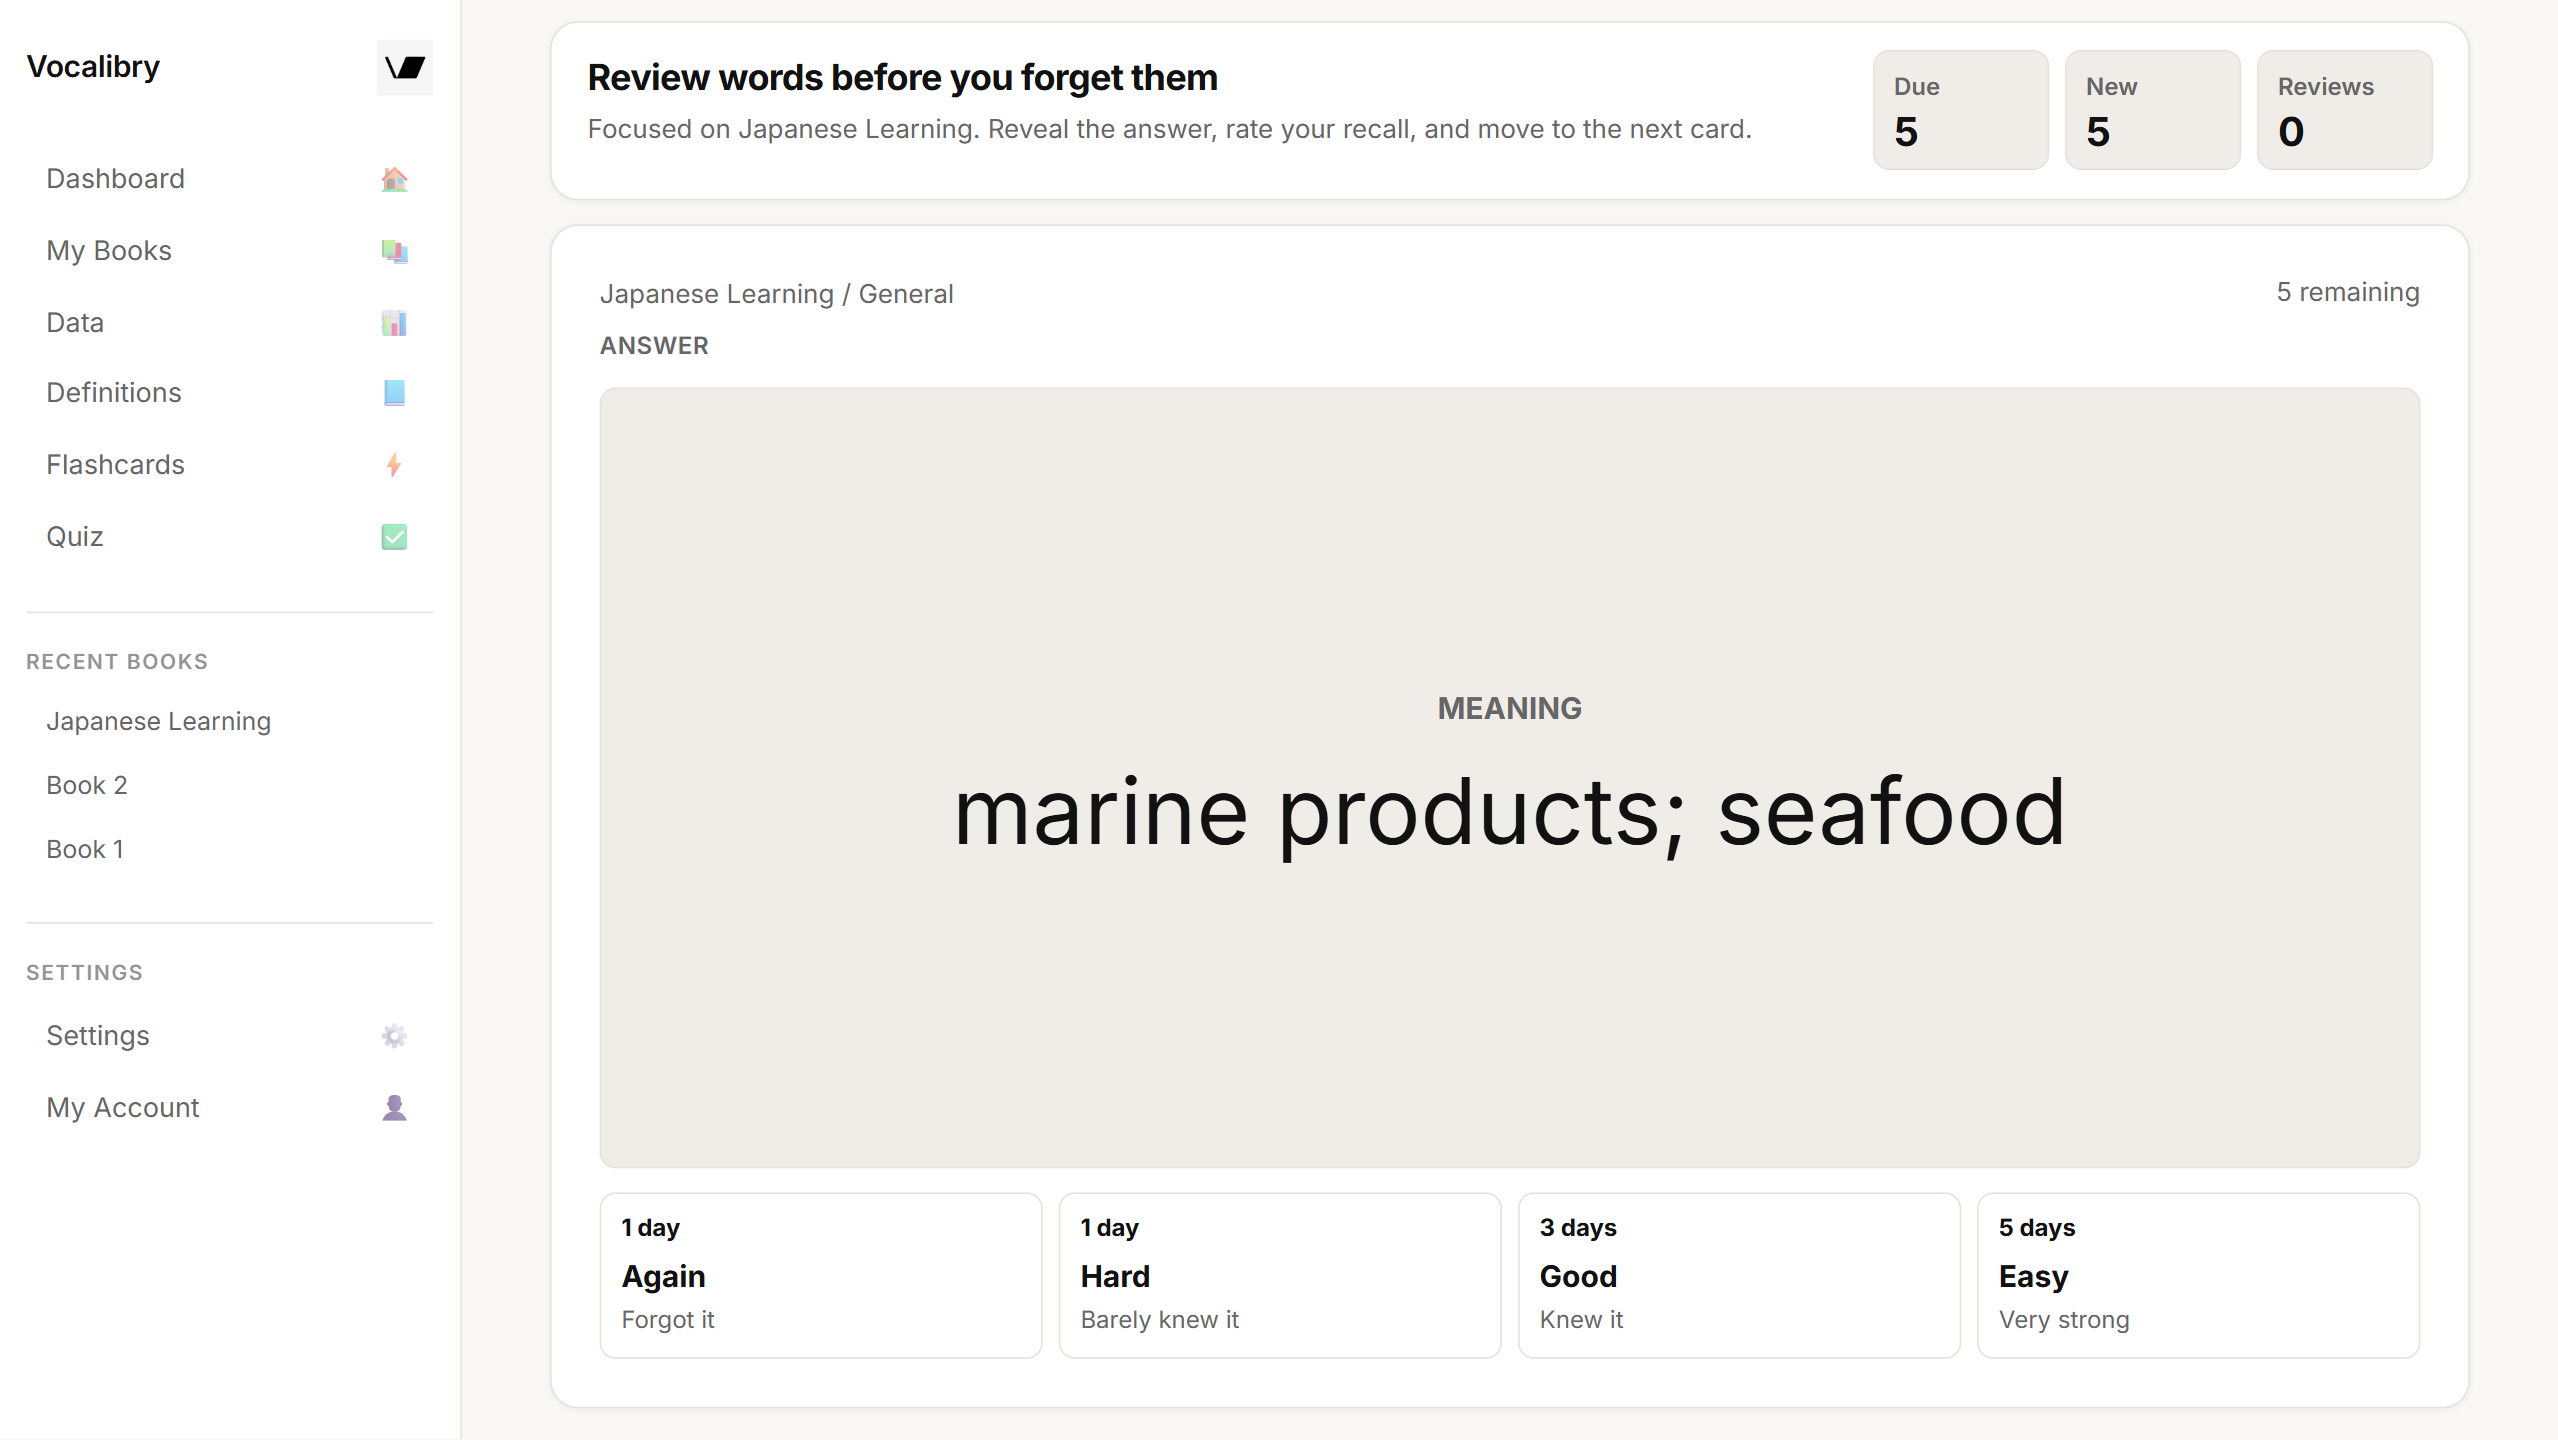
Task: Click the 'Review words before you forget them' heading
Action: 902,78
